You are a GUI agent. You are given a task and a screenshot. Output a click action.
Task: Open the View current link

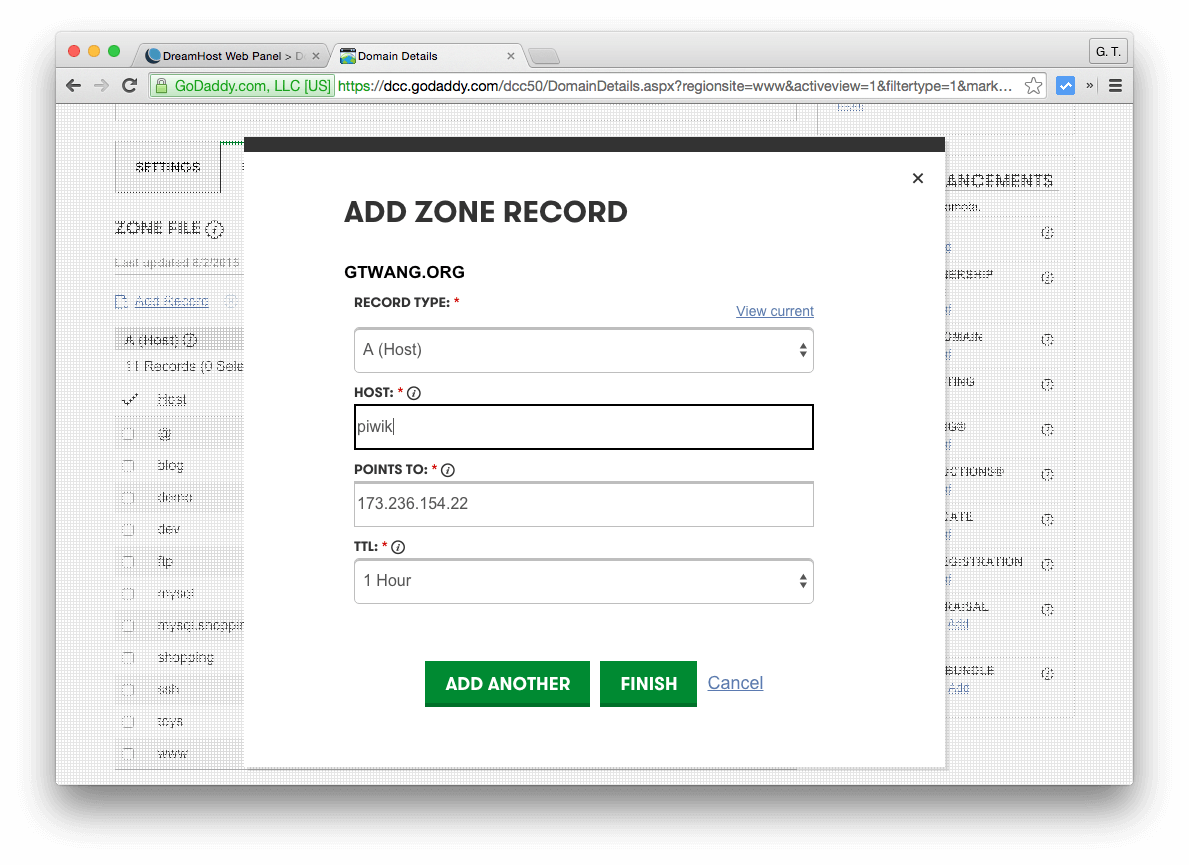pos(774,311)
